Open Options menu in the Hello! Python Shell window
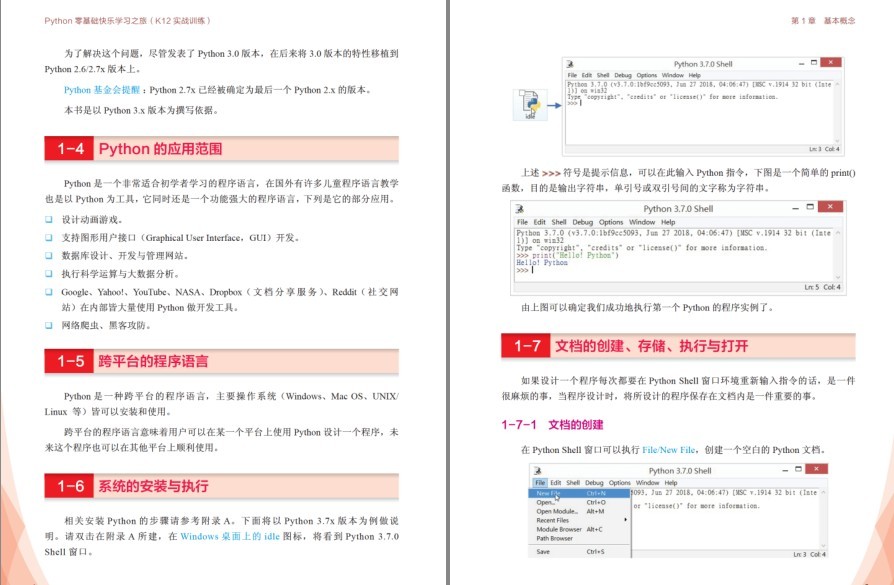The image size is (894, 585). tap(611, 222)
